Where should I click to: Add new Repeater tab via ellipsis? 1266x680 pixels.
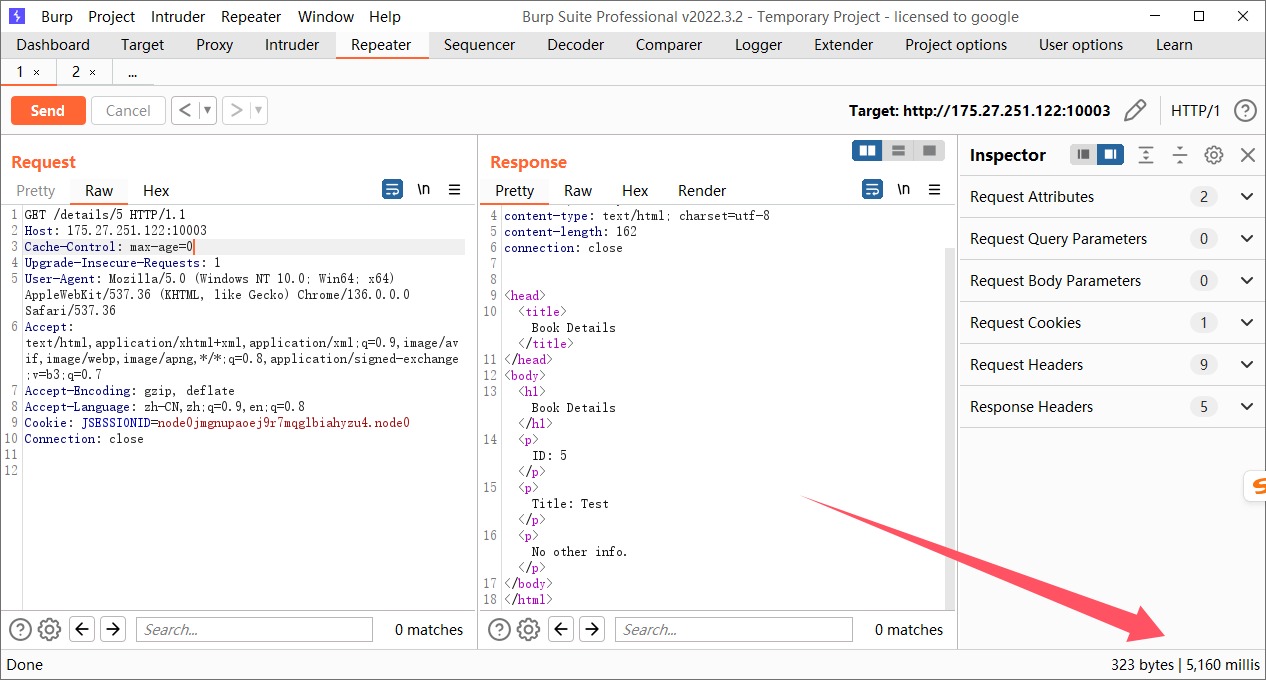tap(132, 72)
